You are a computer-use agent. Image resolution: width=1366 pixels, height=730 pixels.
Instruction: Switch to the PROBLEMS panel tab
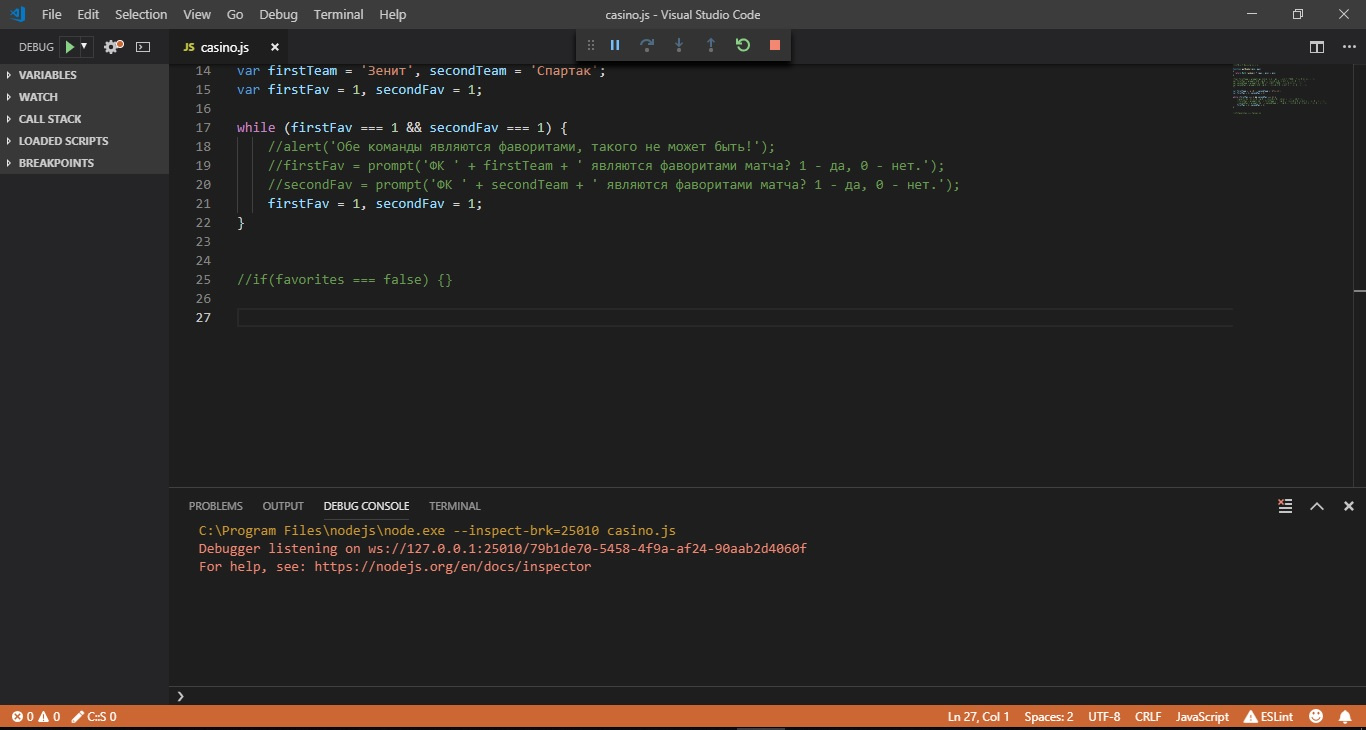tap(216, 506)
